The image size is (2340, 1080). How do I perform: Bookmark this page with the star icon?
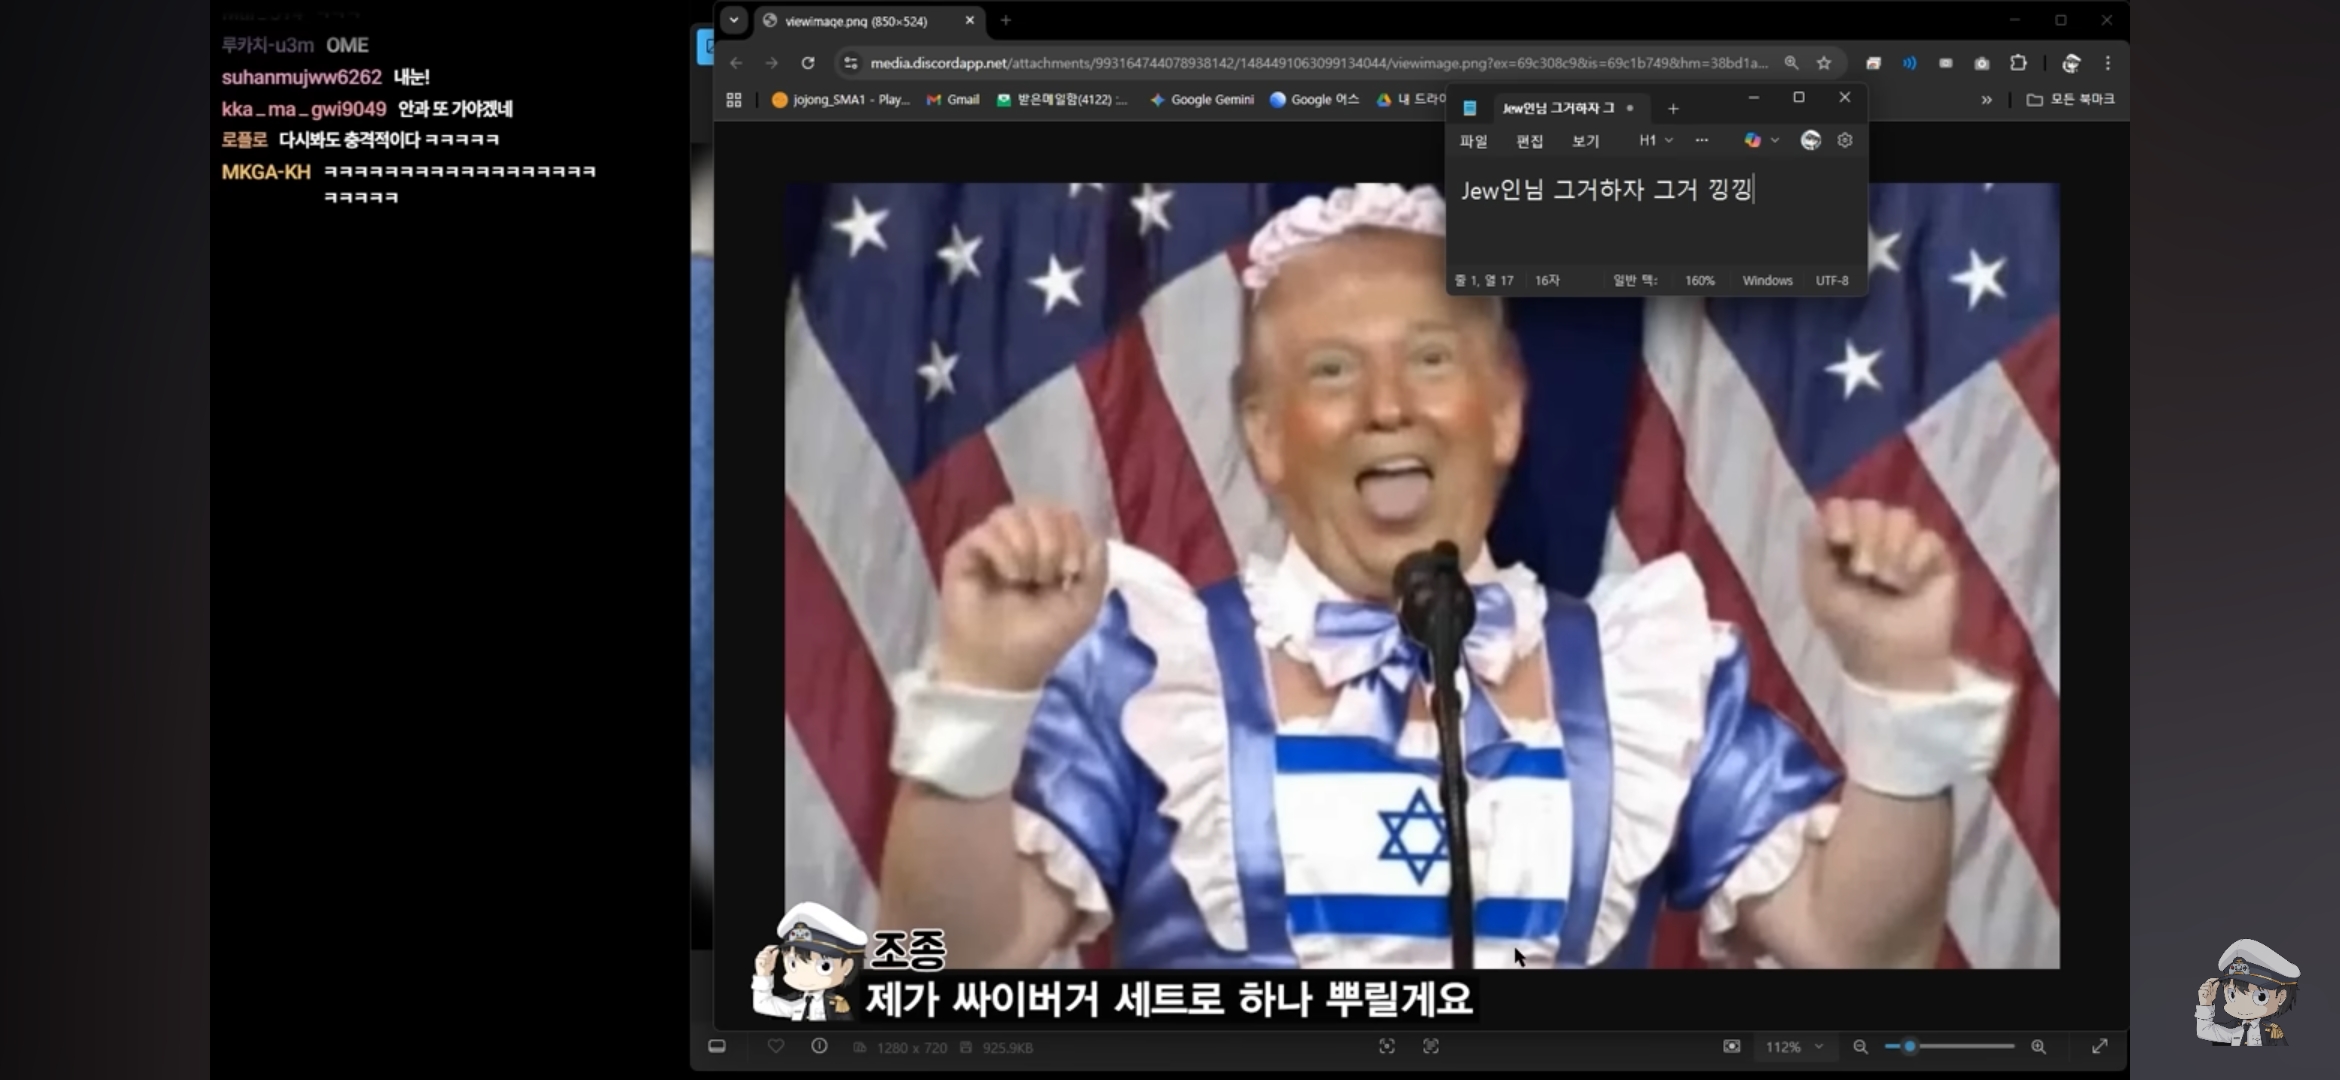click(1824, 63)
